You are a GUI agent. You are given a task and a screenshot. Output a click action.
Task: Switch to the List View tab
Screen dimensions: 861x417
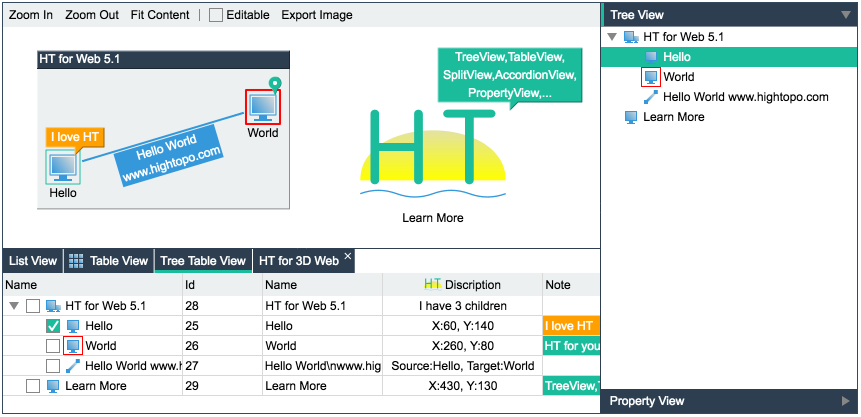pyautogui.click(x=33, y=261)
